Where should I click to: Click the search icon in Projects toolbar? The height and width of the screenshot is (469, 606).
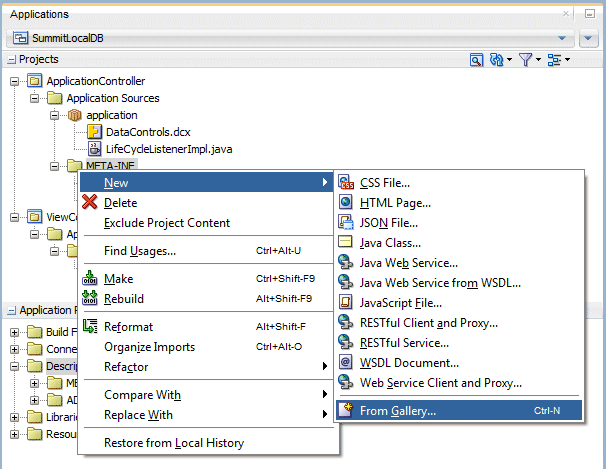(x=477, y=60)
